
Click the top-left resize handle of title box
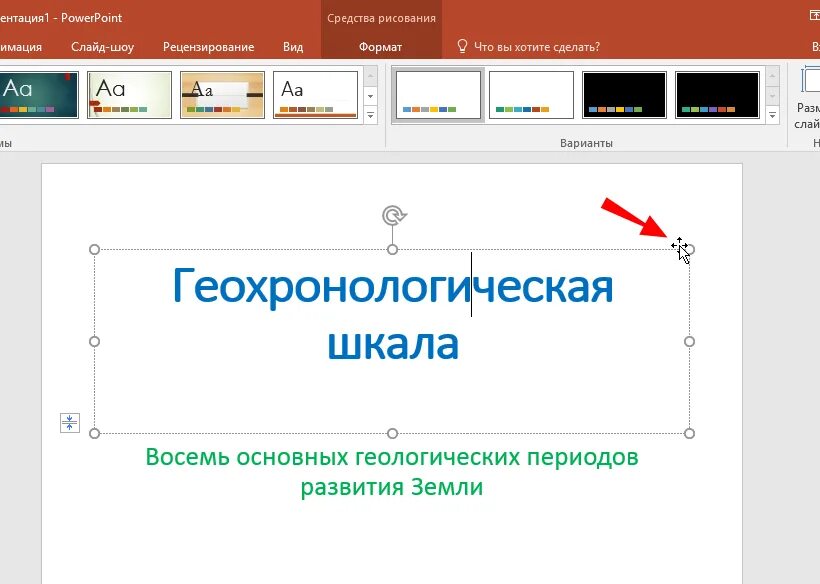click(x=95, y=249)
